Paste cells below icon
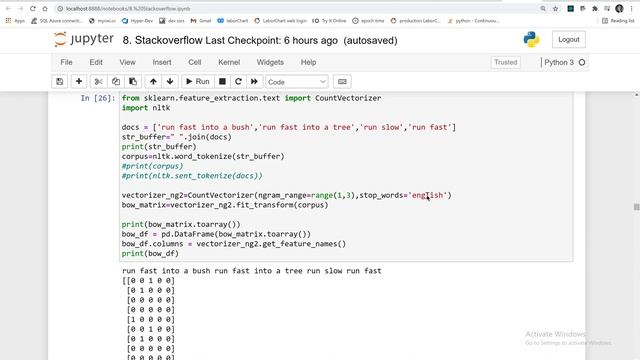This screenshot has width=640, height=360. coord(133,82)
